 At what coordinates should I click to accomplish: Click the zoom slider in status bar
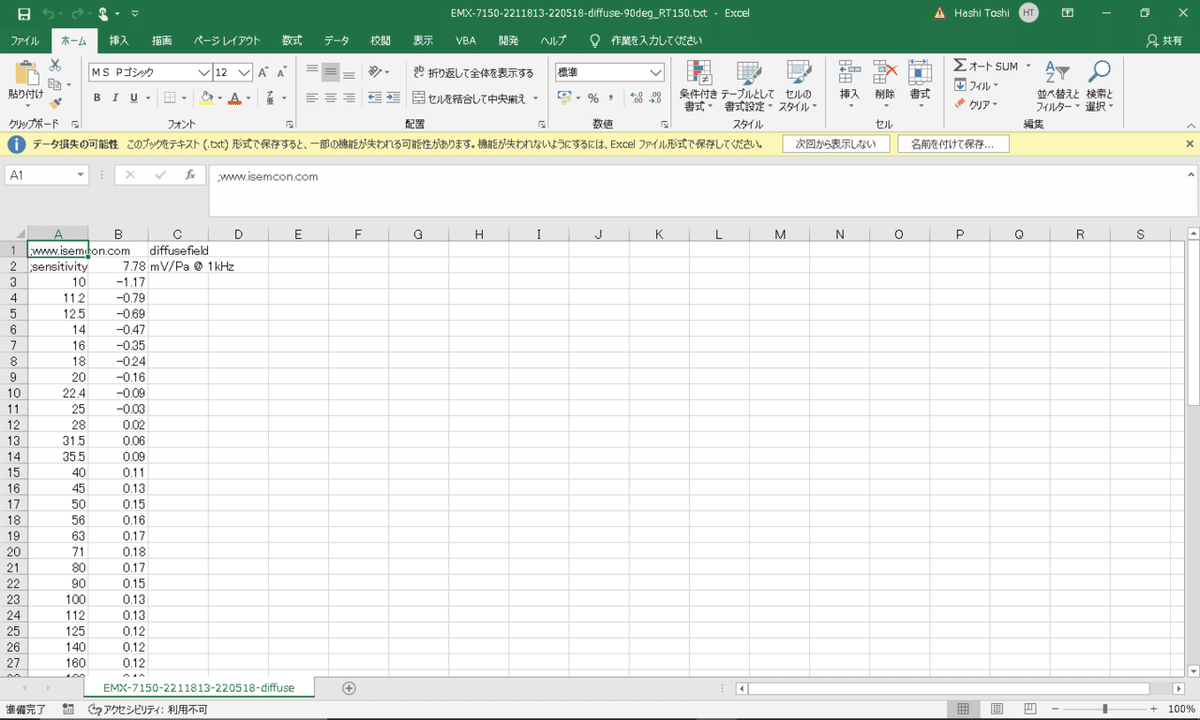point(1105,709)
